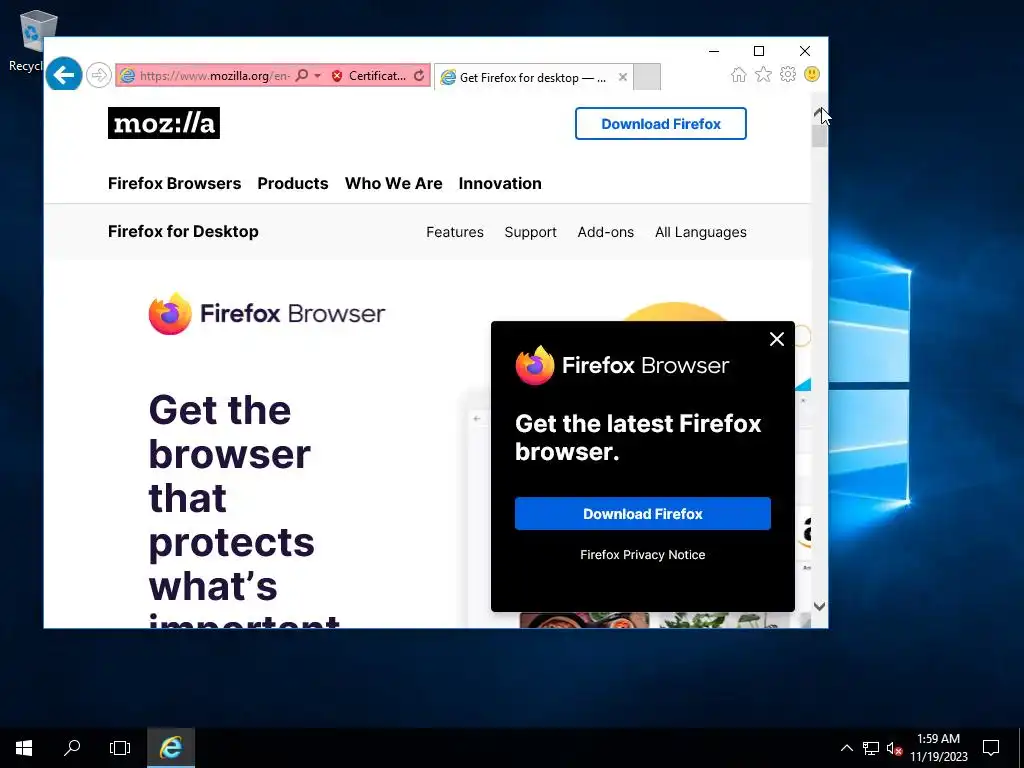This screenshot has height=768, width=1024.
Task: Open Task View on the taskbar
Action: 120,748
